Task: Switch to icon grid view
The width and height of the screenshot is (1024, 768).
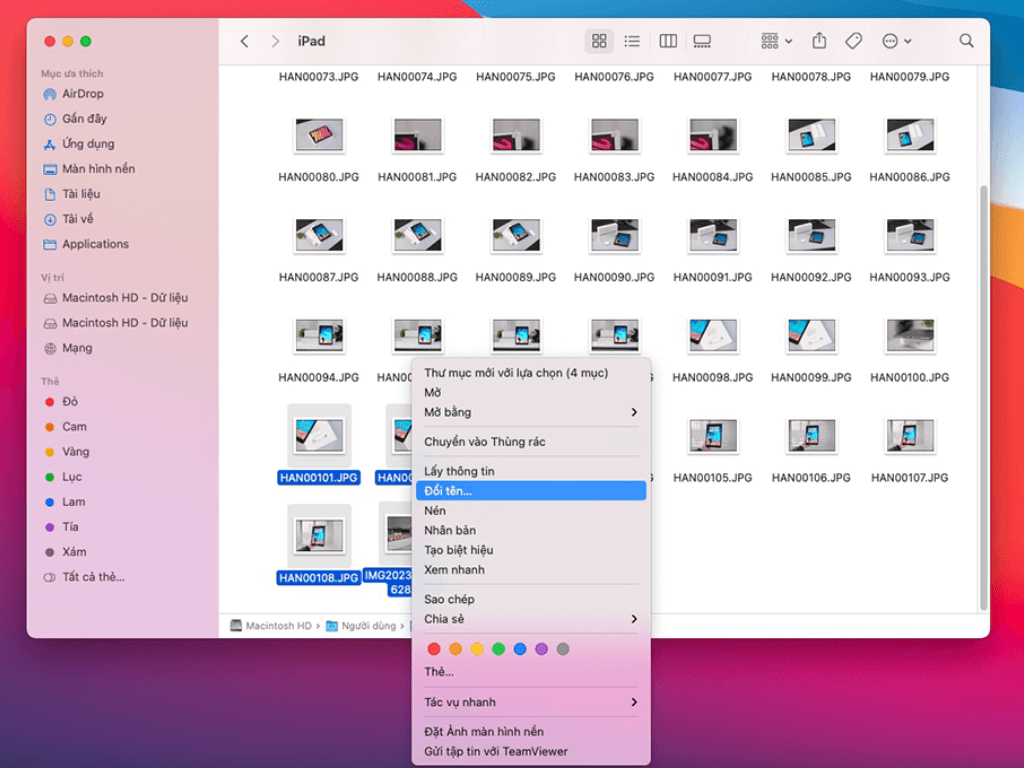Action: [x=599, y=41]
